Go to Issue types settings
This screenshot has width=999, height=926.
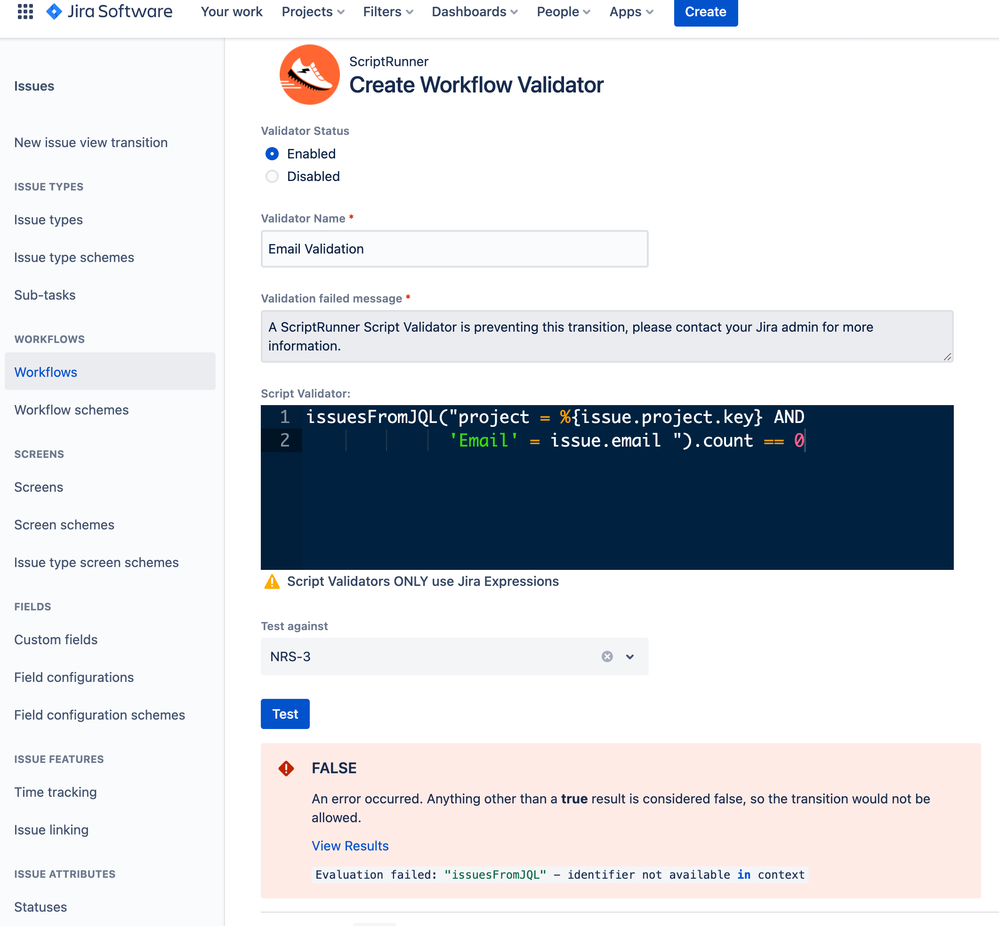pyautogui.click(x=48, y=220)
